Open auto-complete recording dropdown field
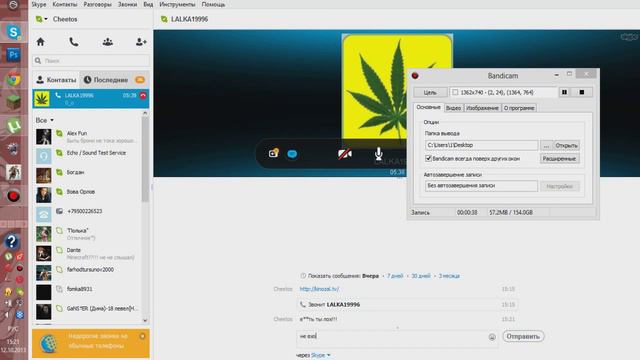Image resolution: width=640 pixels, height=360 pixels. [x=481, y=186]
